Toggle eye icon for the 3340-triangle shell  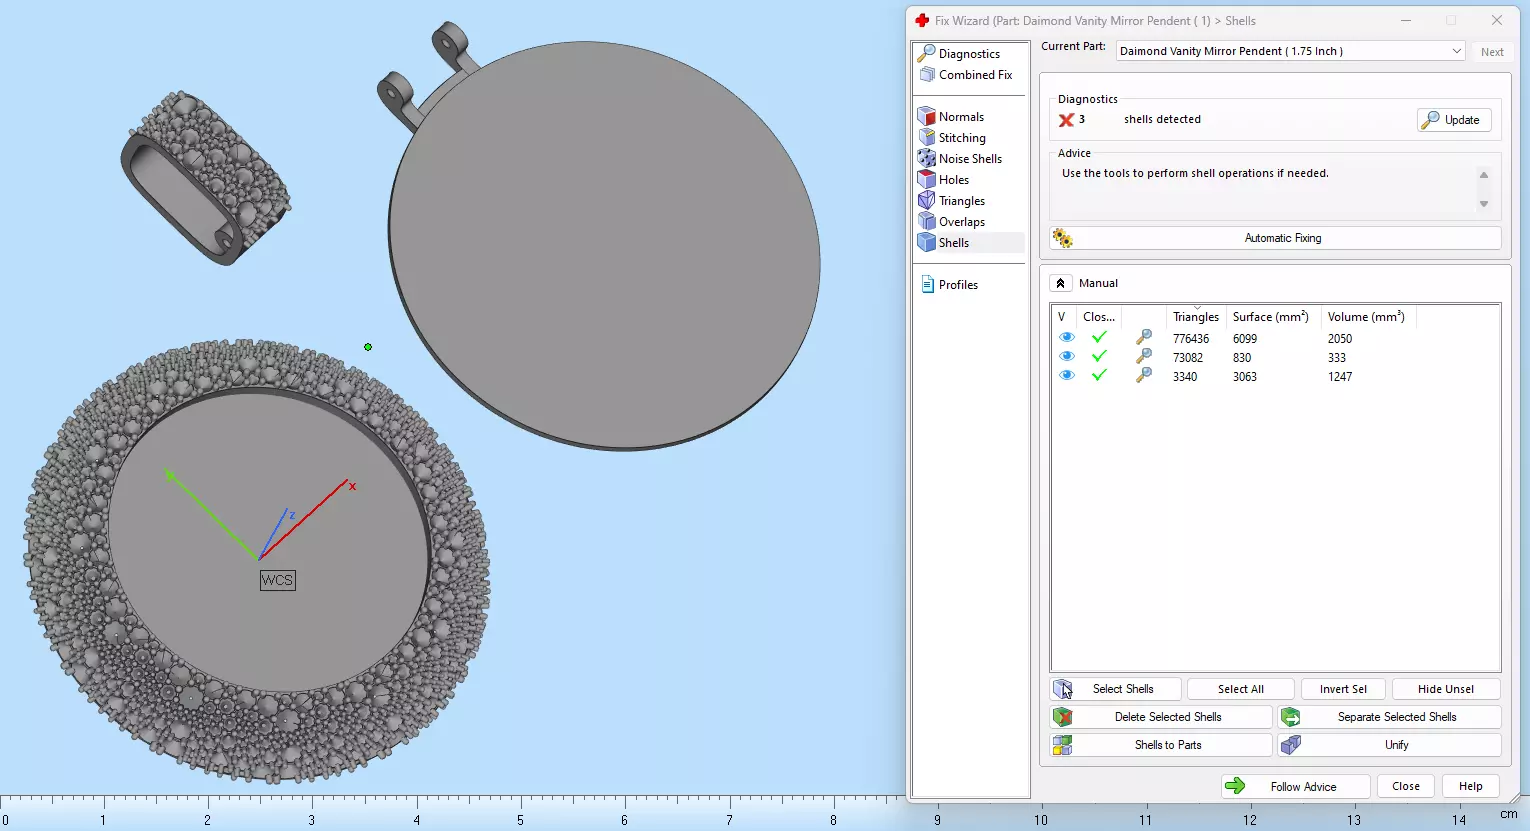[x=1067, y=376]
